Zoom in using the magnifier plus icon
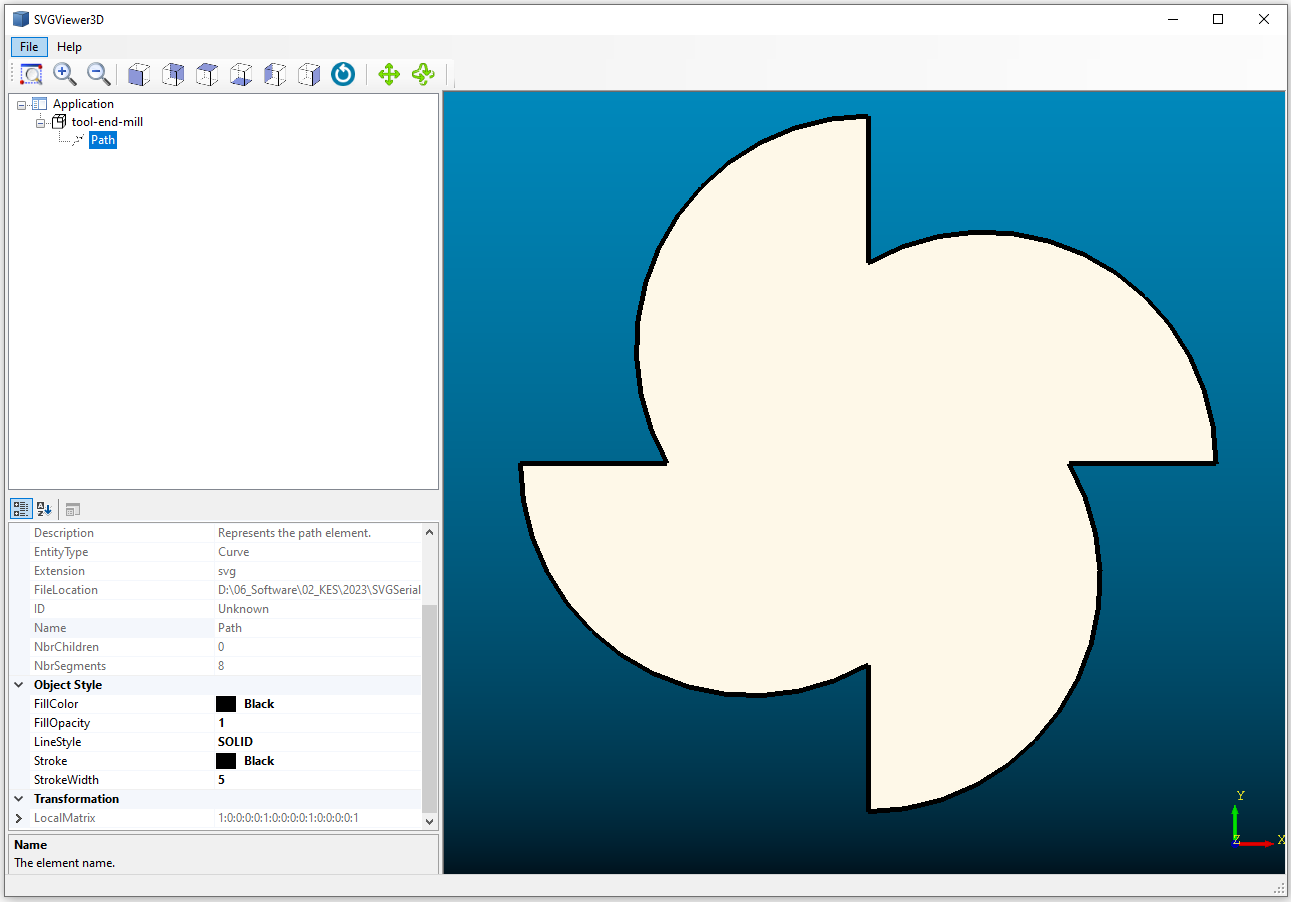The height and width of the screenshot is (902, 1291). (x=65, y=74)
